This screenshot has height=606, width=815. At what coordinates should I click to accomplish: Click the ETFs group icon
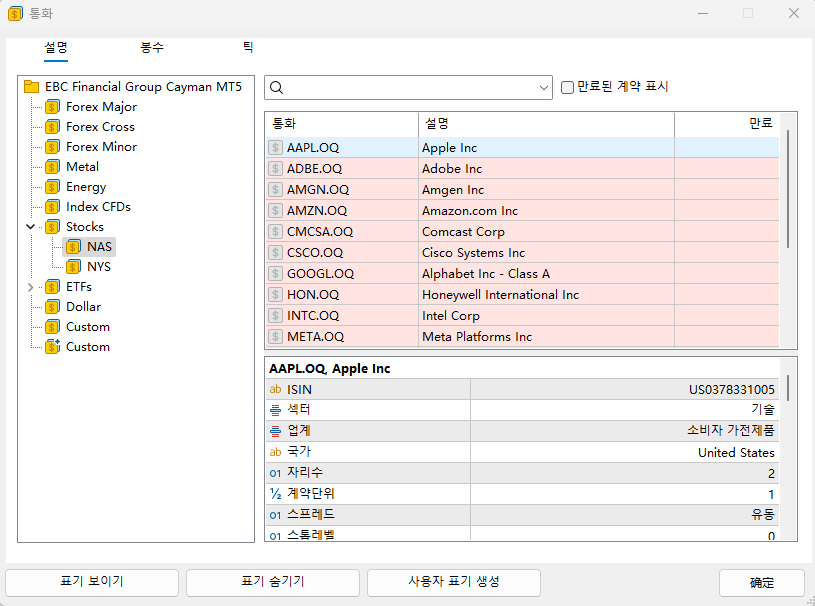click(52, 287)
